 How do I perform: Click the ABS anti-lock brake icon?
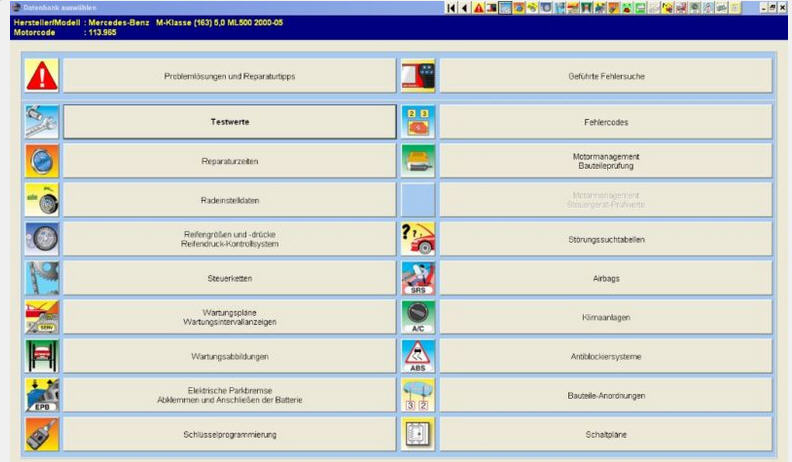click(417, 356)
